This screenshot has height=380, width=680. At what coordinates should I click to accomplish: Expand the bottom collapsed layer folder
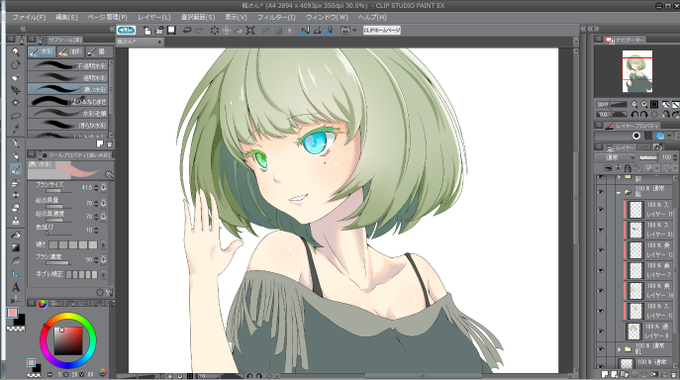pyautogui.click(x=619, y=349)
